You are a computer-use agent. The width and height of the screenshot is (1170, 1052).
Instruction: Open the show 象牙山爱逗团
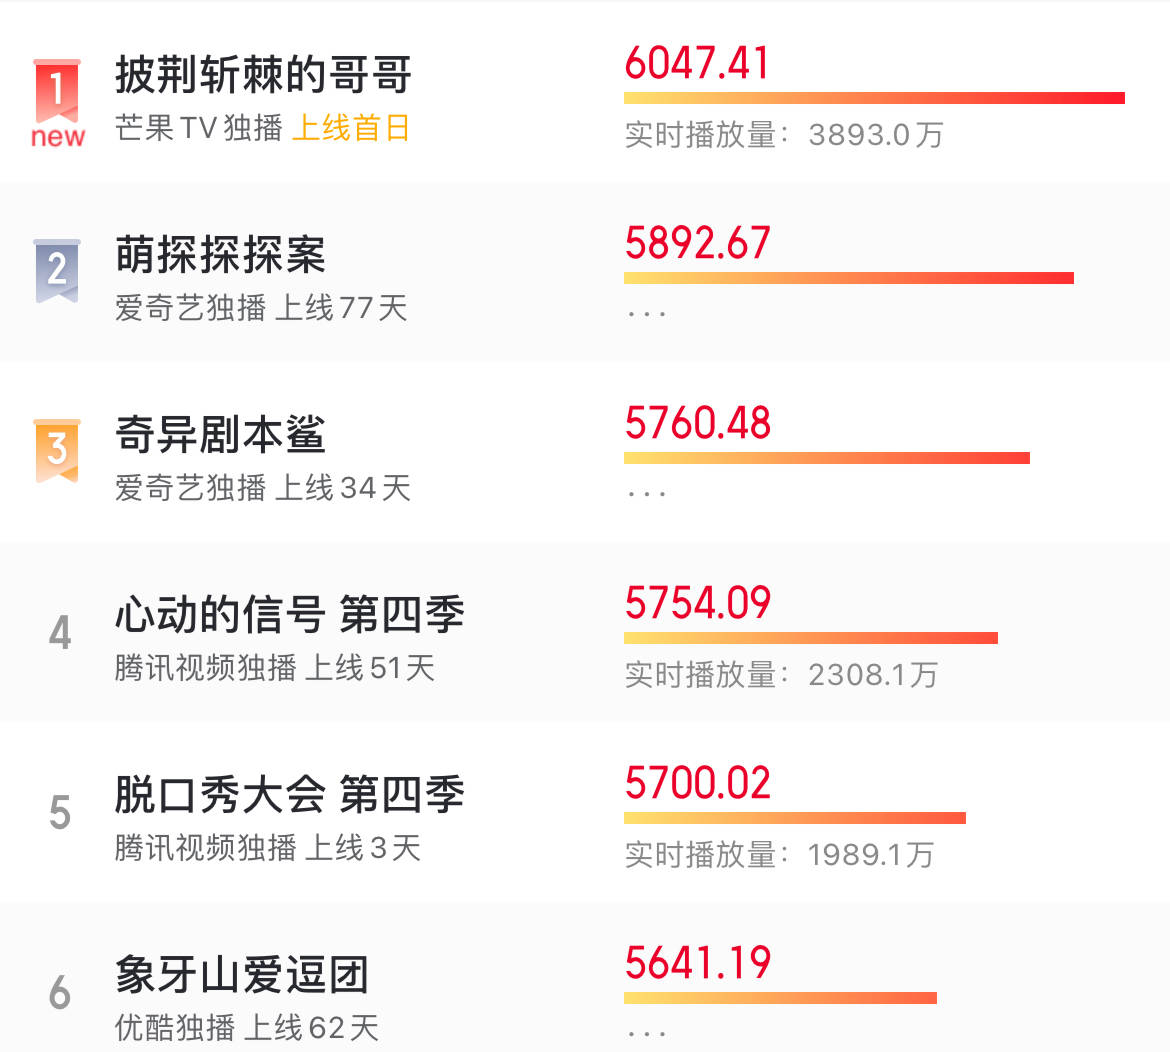pyautogui.click(x=242, y=974)
